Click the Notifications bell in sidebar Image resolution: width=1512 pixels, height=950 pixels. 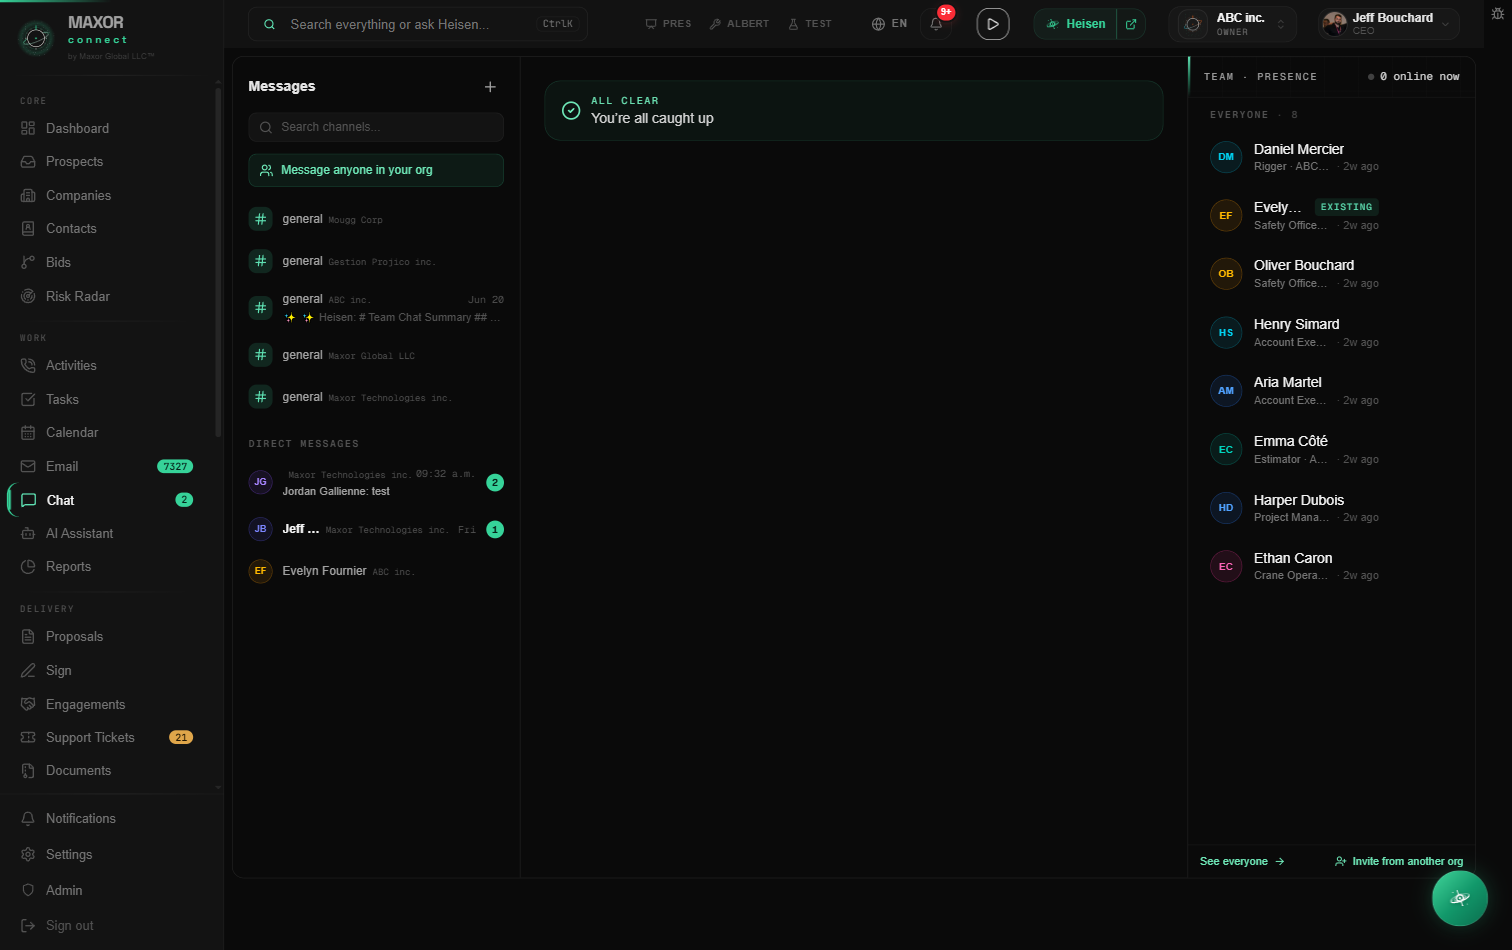coord(28,818)
